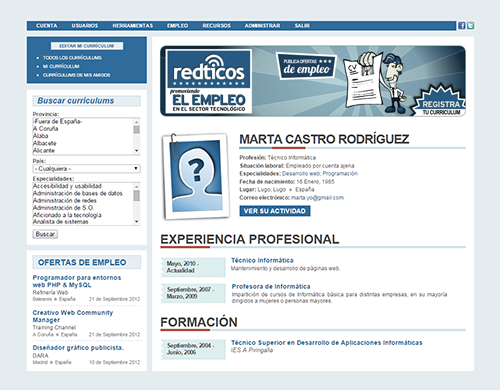Screen dimensions: 500x390
Task: Click the Desarrollo web specialty link
Action: tap(301, 174)
